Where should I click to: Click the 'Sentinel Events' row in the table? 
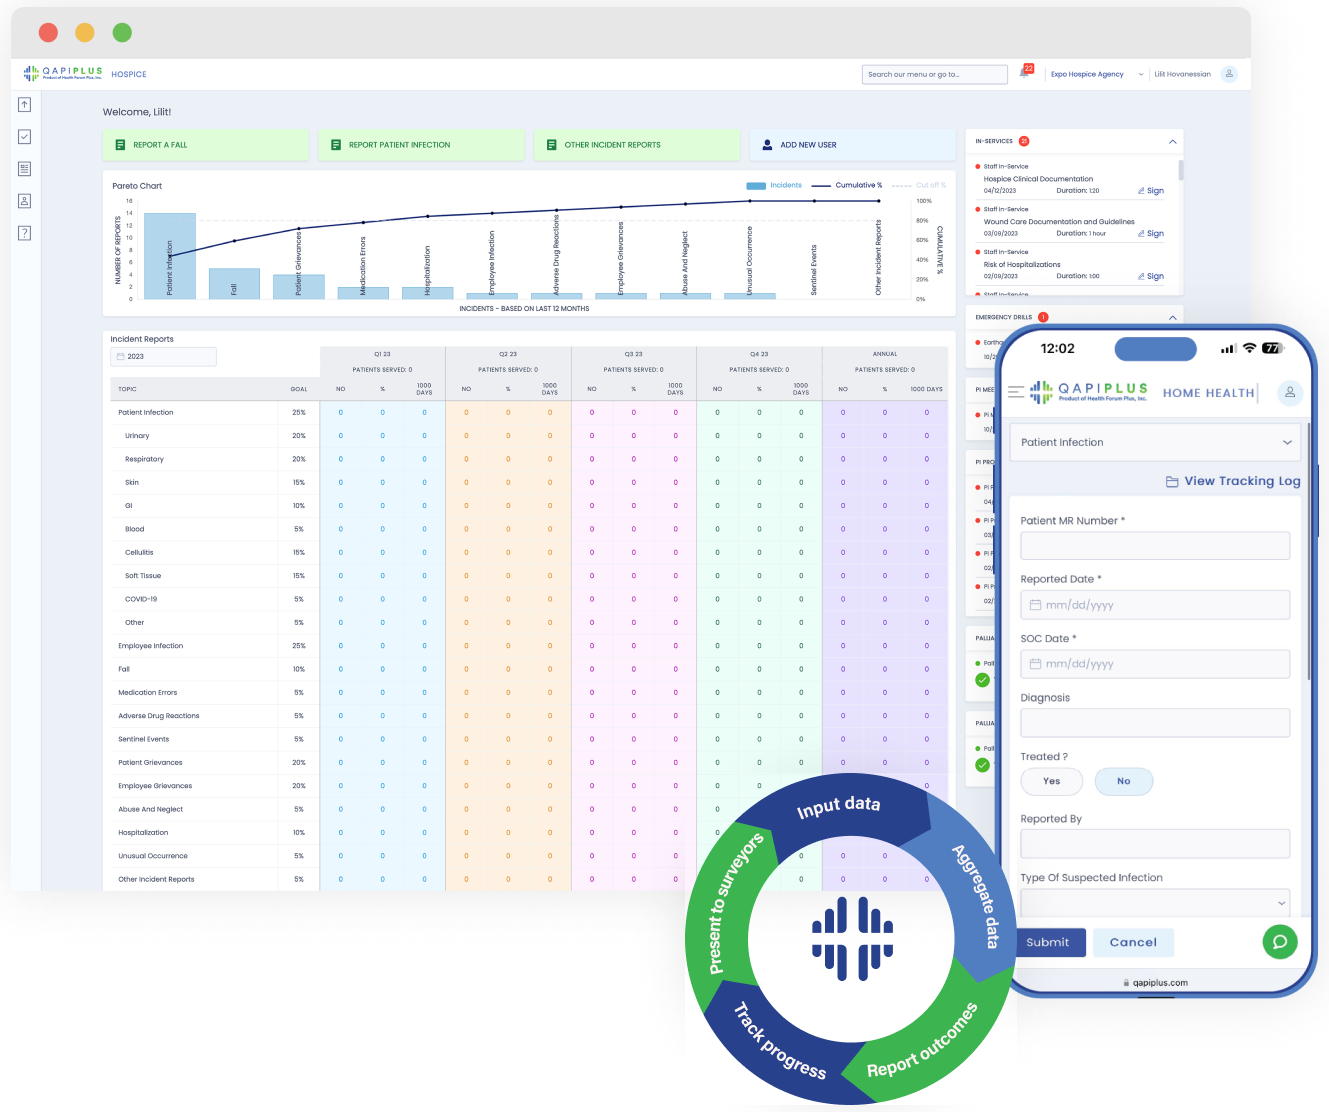pyautogui.click(x=529, y=739)
